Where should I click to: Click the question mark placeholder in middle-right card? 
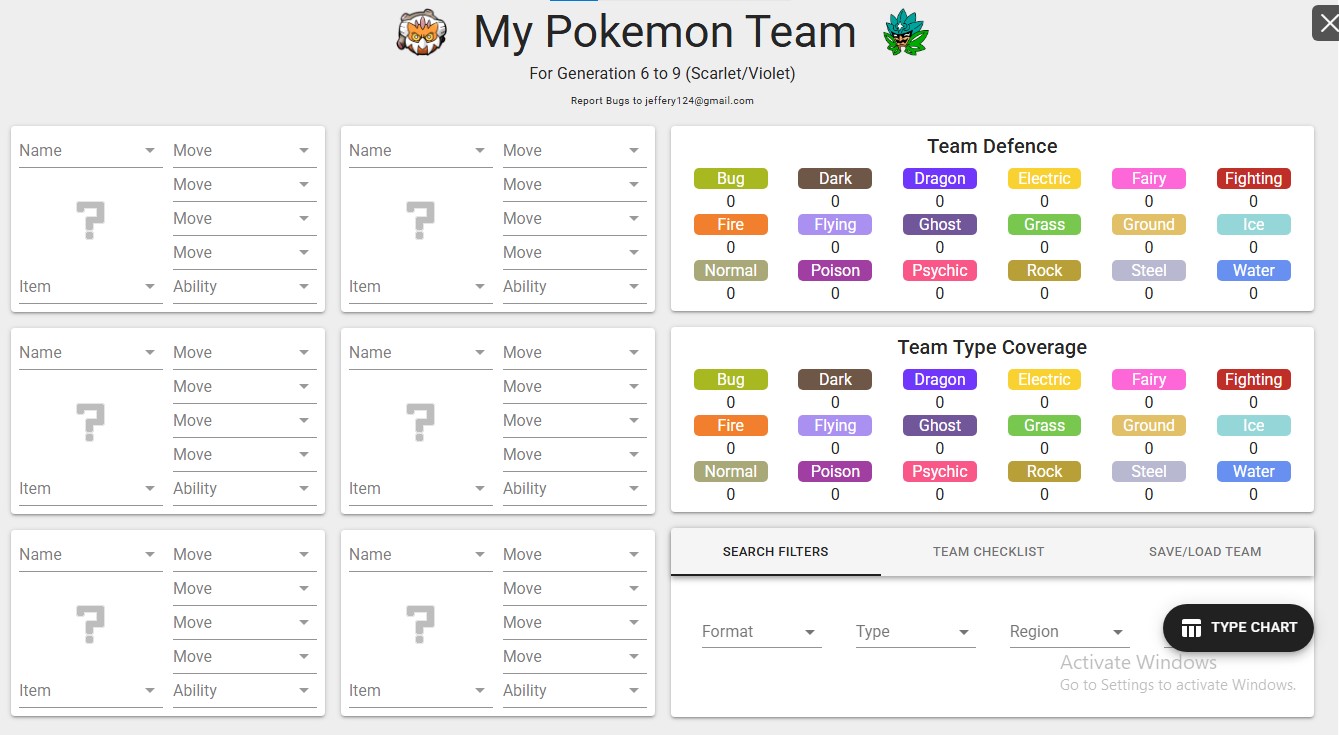(x=420, y=421)
